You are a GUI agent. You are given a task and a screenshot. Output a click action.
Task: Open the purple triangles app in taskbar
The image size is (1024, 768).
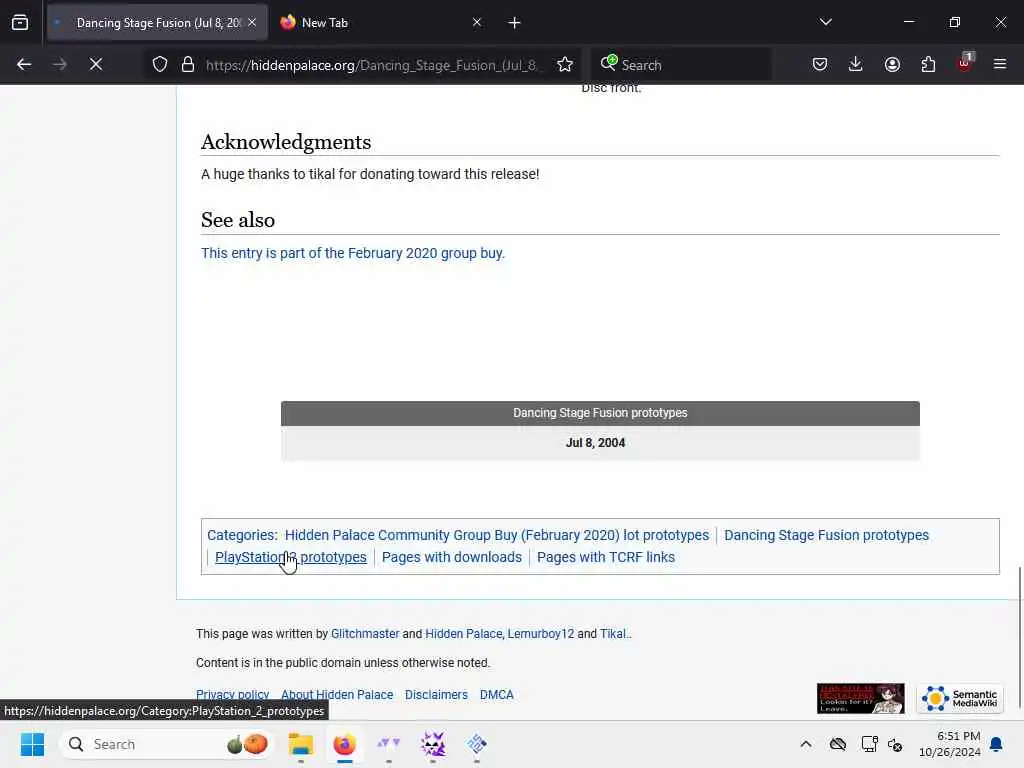click(389, 744)
